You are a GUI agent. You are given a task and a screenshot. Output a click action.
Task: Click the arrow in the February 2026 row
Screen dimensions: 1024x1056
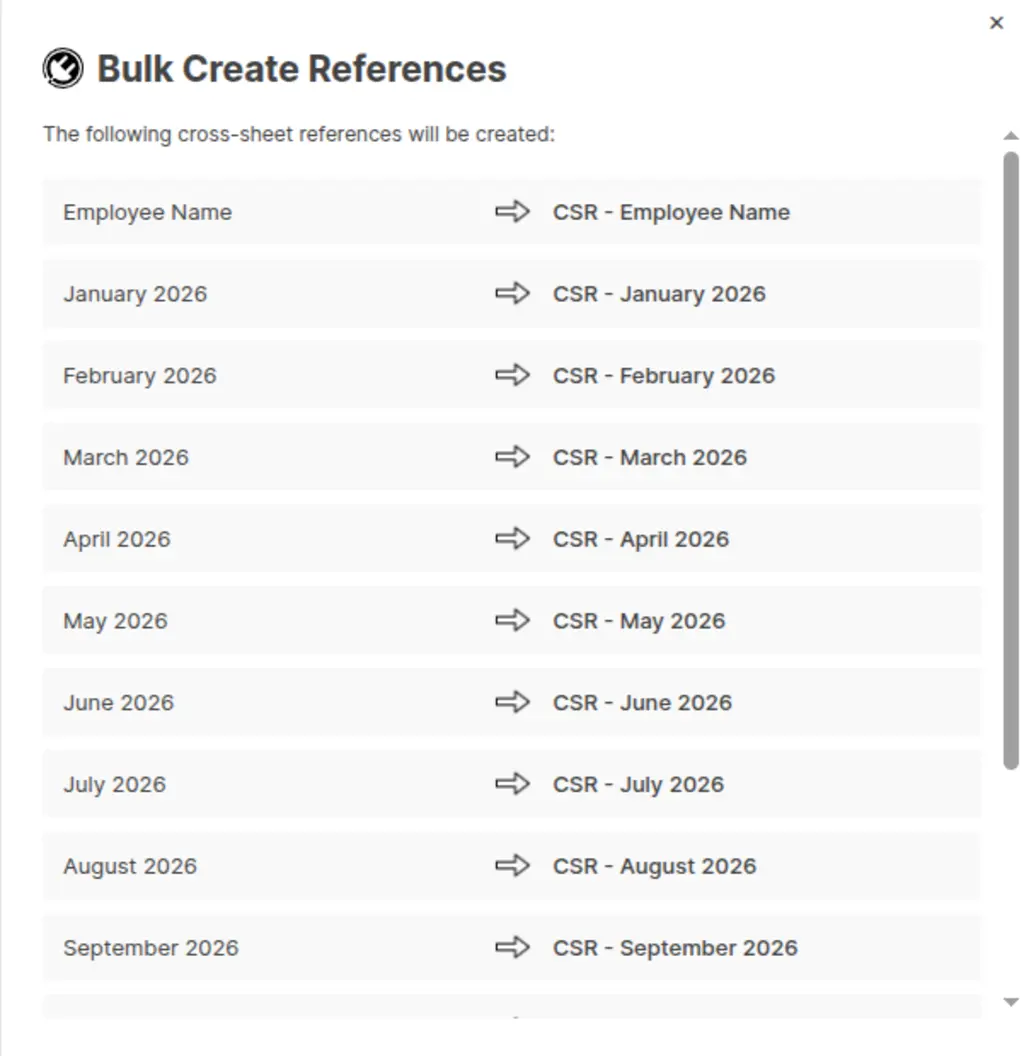click(513, 375)
